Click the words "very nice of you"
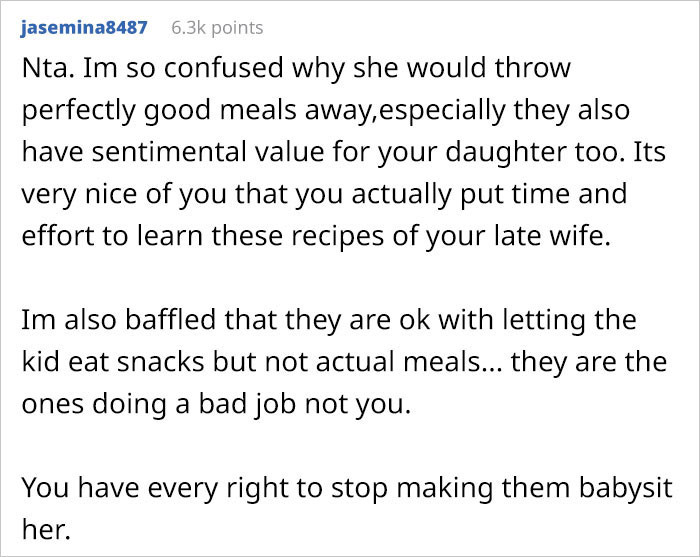The width and height of the screenshot is (700, 557). [x=109, y=192]
